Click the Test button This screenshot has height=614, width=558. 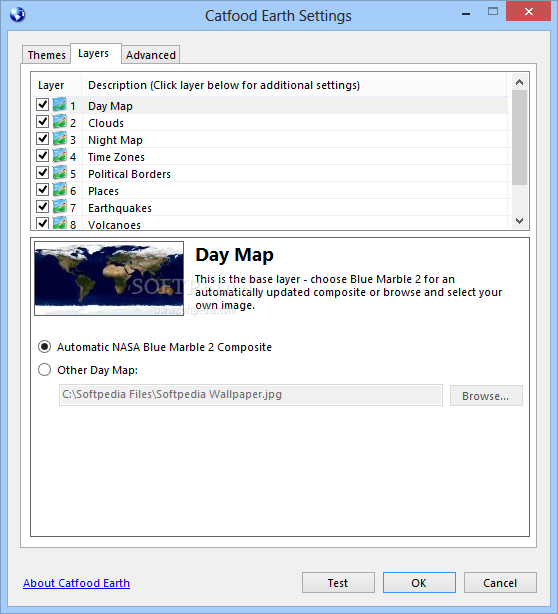click(338, 583)
